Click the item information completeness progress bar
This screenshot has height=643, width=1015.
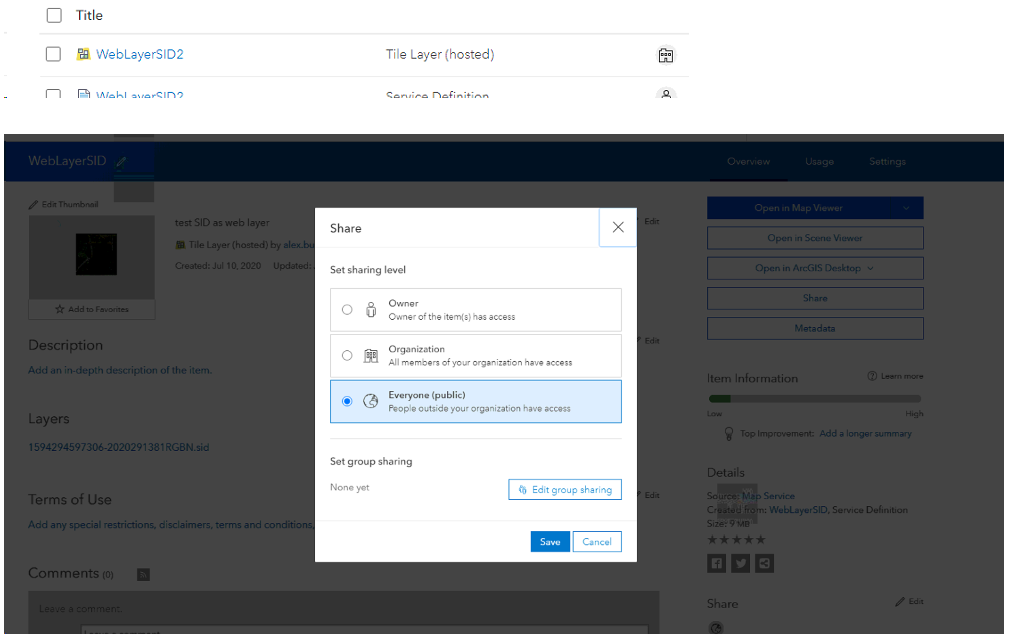pos(815,399)
